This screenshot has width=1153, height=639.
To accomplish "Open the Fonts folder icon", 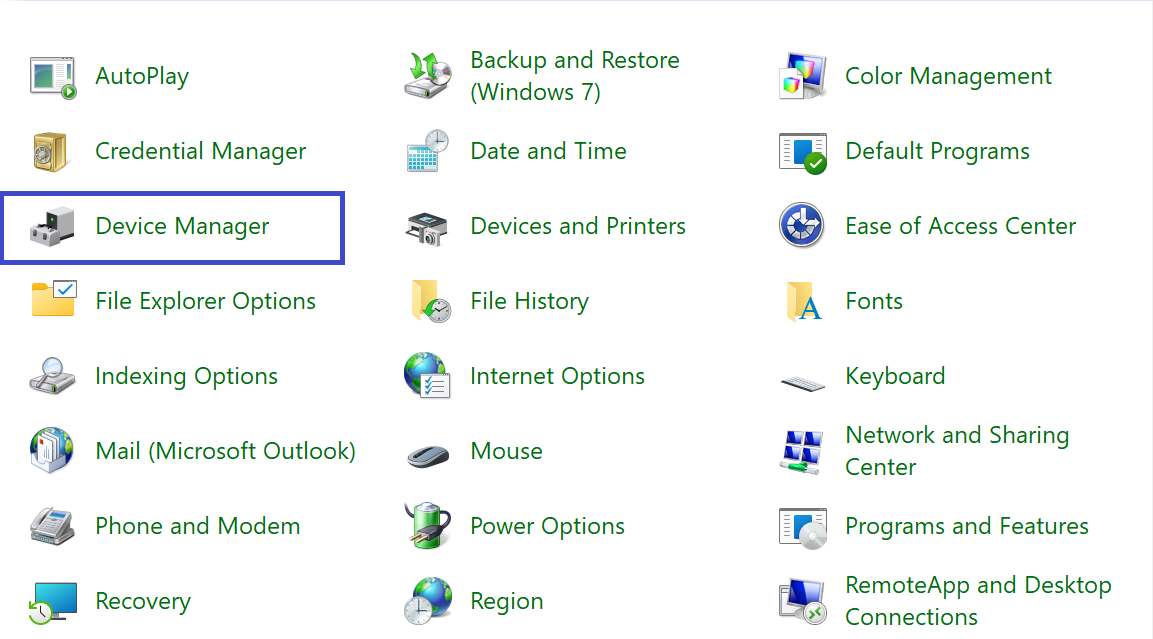I will click(803, 302).
